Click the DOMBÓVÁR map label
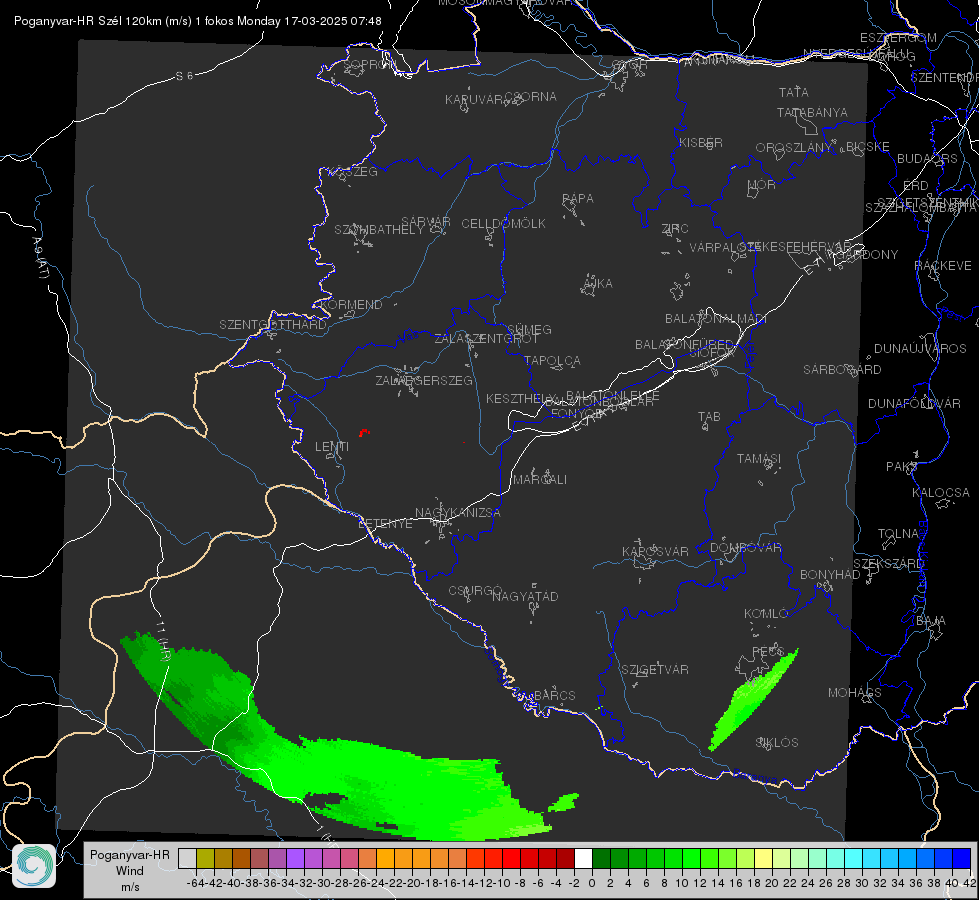The image size is (979, 900). click(745, 548)
